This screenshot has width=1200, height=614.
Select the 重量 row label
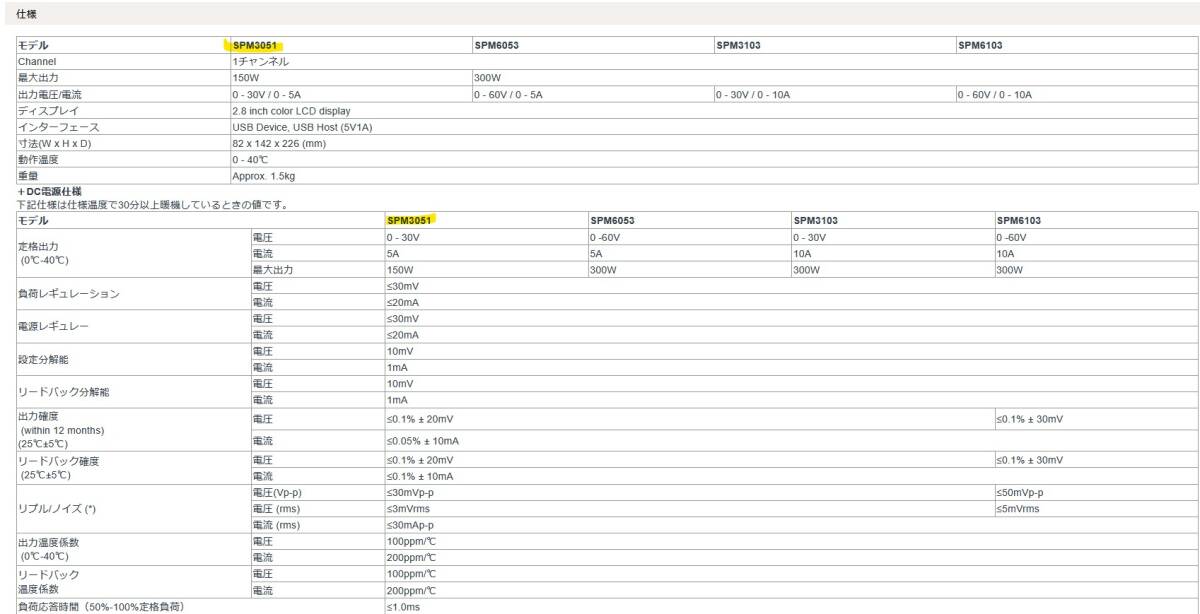[28, 176]
